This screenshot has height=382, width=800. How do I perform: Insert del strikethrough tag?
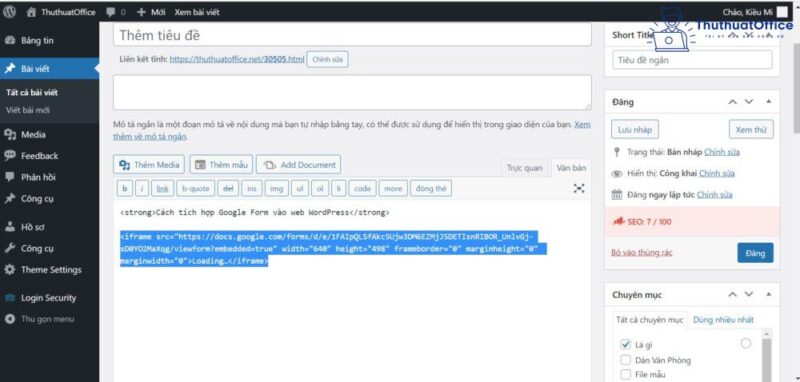pos(228,189)
